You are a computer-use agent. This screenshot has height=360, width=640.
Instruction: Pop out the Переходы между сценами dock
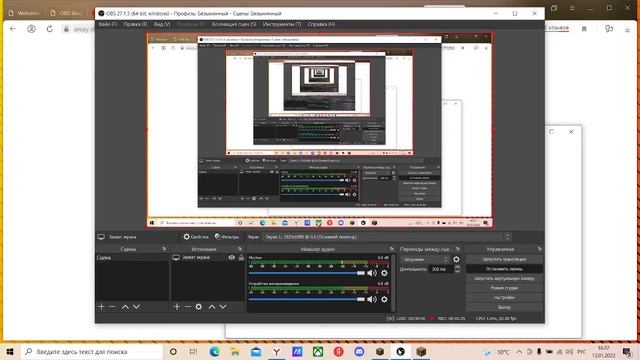(x=458, y=249)
